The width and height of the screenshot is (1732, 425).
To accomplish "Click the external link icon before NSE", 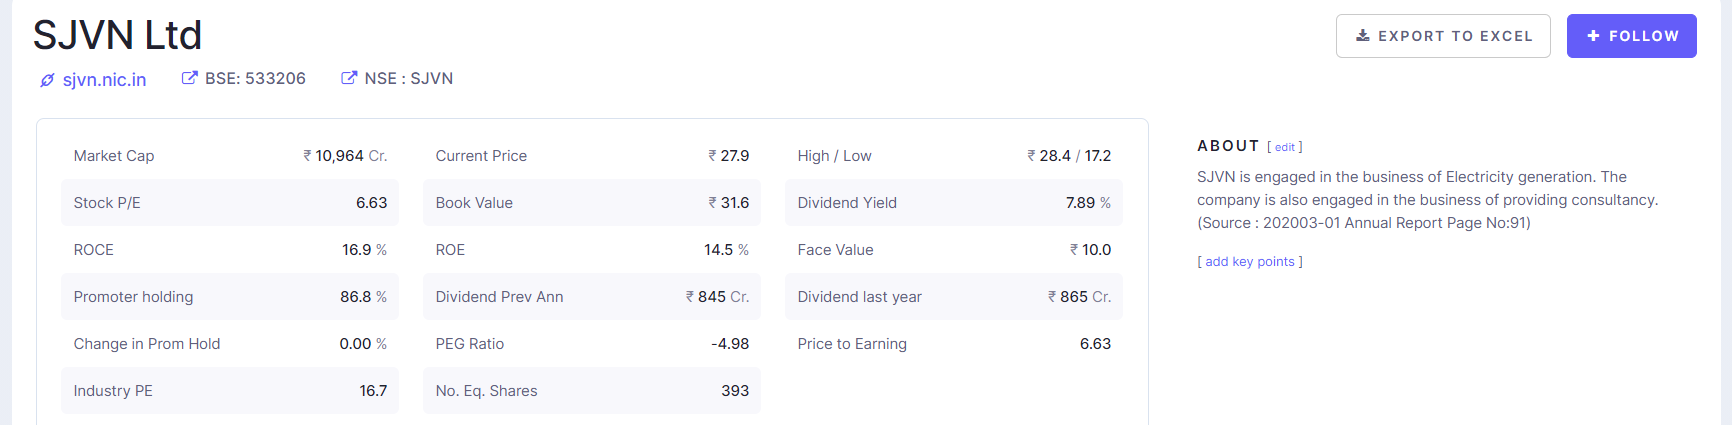I will point(349,78).
